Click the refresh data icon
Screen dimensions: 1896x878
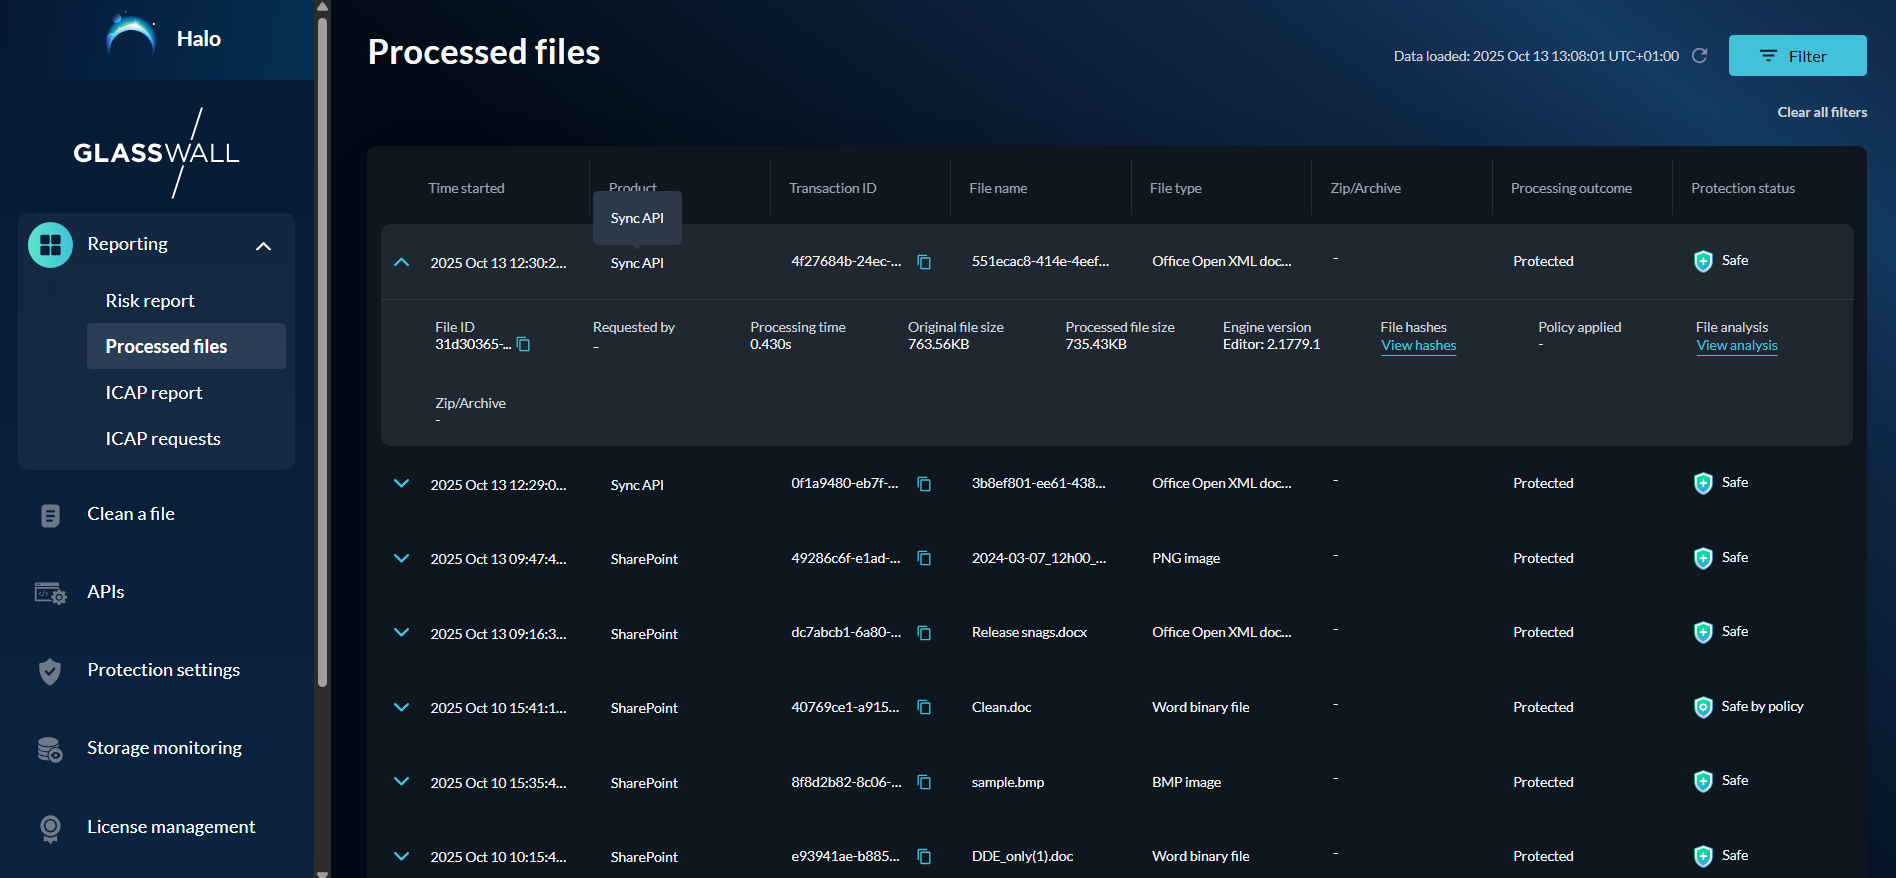coord(1699,56)
